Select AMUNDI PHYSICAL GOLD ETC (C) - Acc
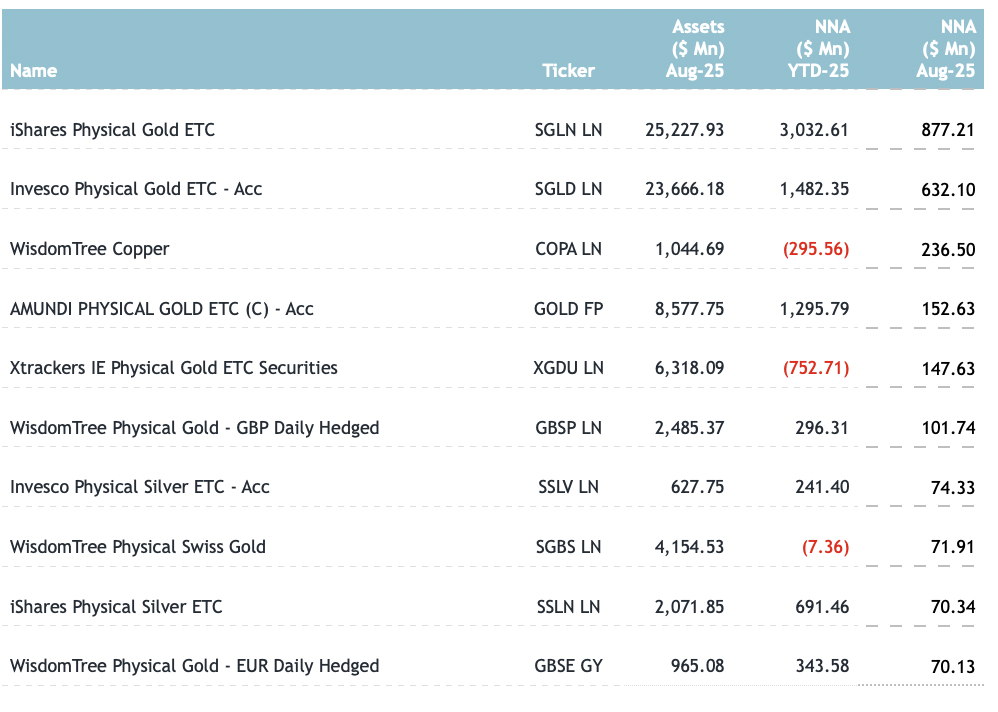 pyautogui.click(x=161, y=309)
